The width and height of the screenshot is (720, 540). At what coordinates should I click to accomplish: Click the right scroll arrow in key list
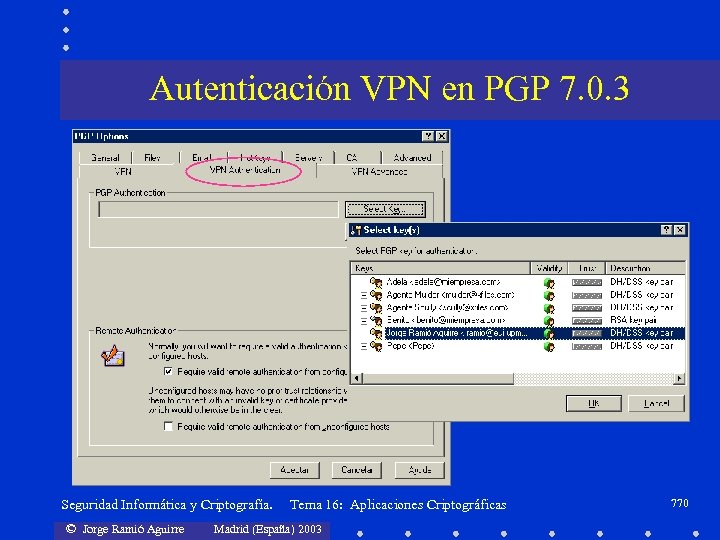pyautogui.click(x=680, y=378)
